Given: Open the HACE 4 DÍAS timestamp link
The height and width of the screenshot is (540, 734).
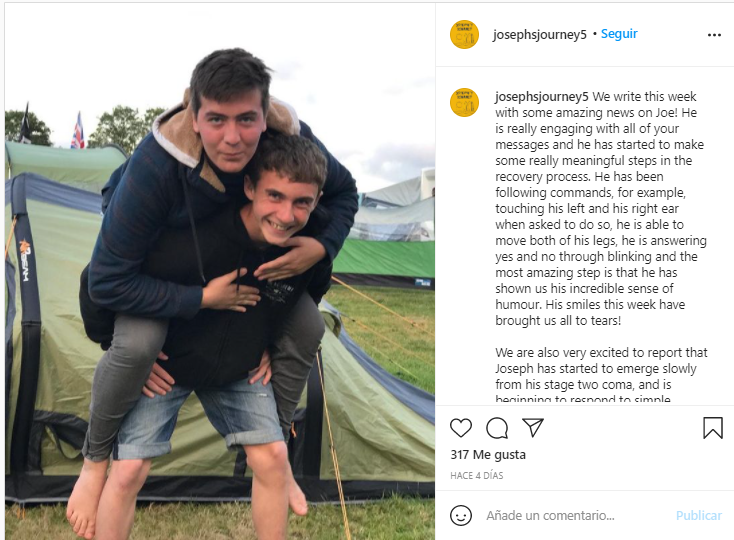Looking at the screenshot, I should [x=477, y=475].
